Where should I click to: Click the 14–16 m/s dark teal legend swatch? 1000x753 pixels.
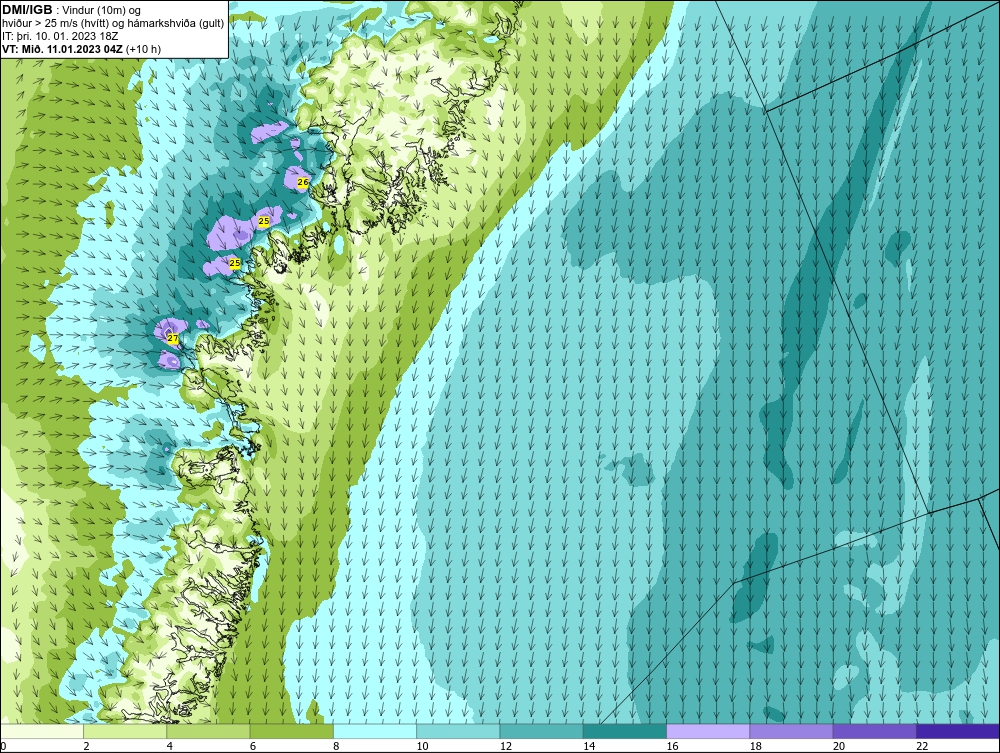point(624,731)
